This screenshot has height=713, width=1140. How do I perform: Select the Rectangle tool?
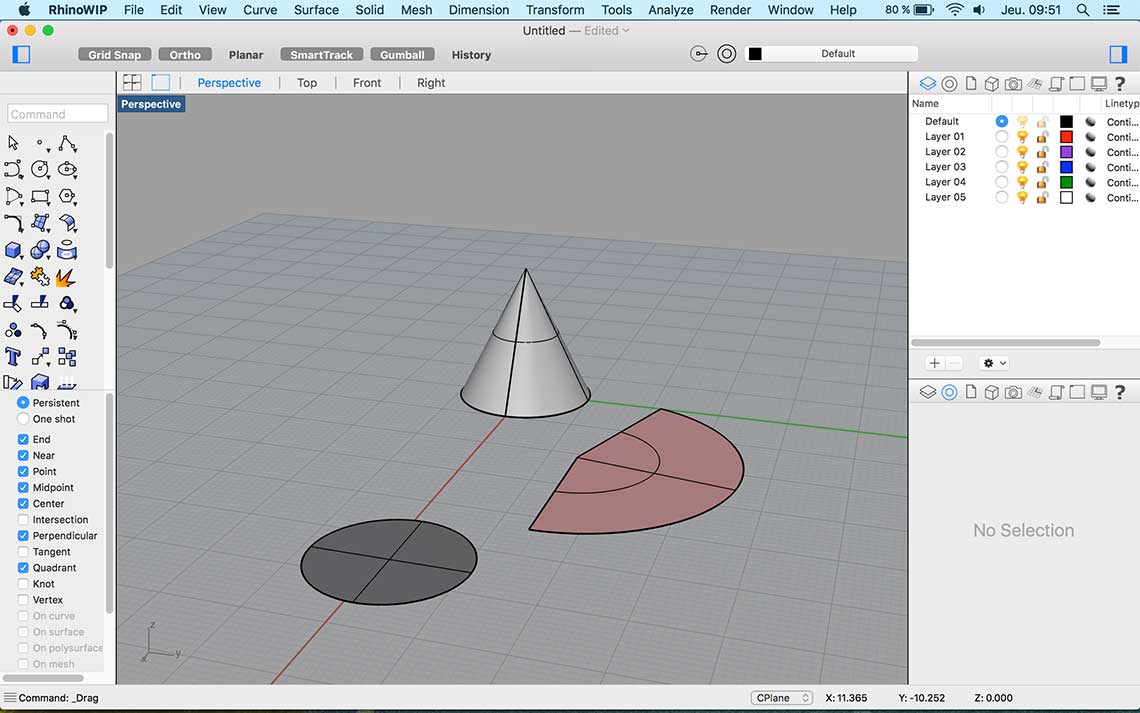40,196
